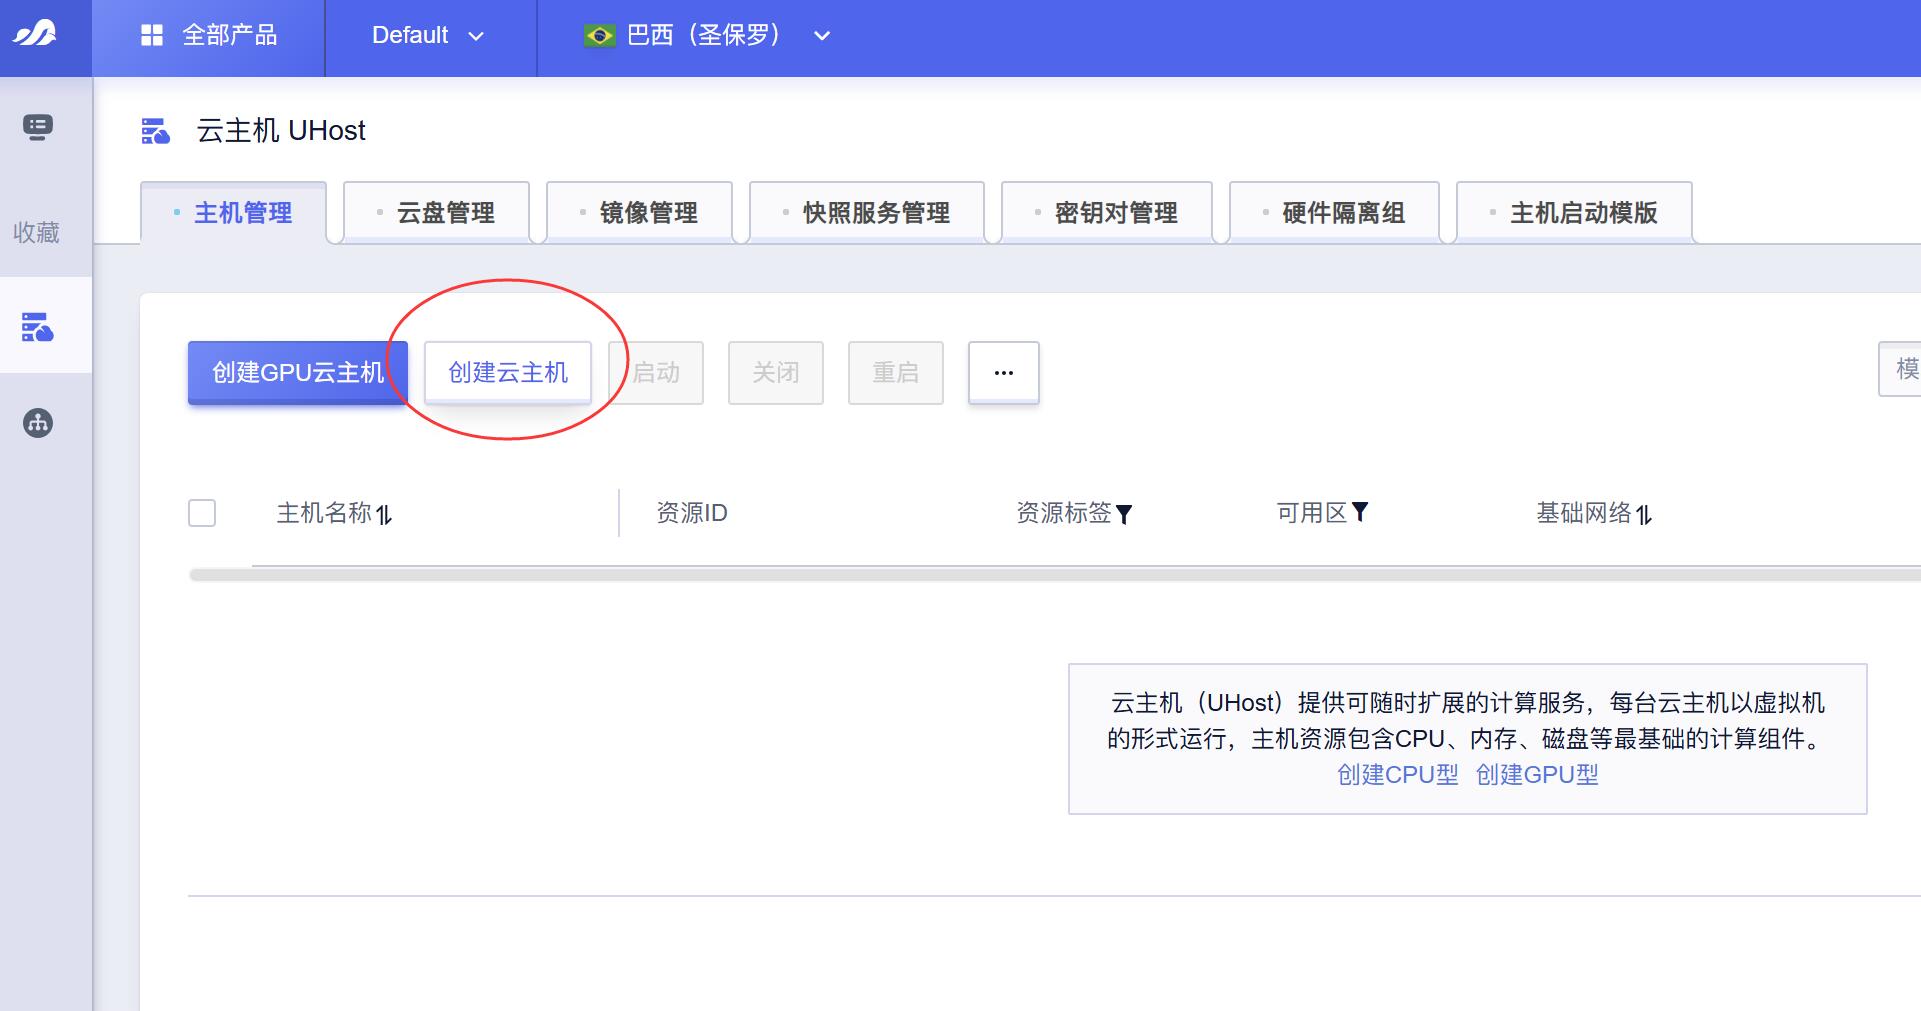The image size is (1921, 1011).
Task: Click the 创建云主机 button
Action: coord(508,373)
